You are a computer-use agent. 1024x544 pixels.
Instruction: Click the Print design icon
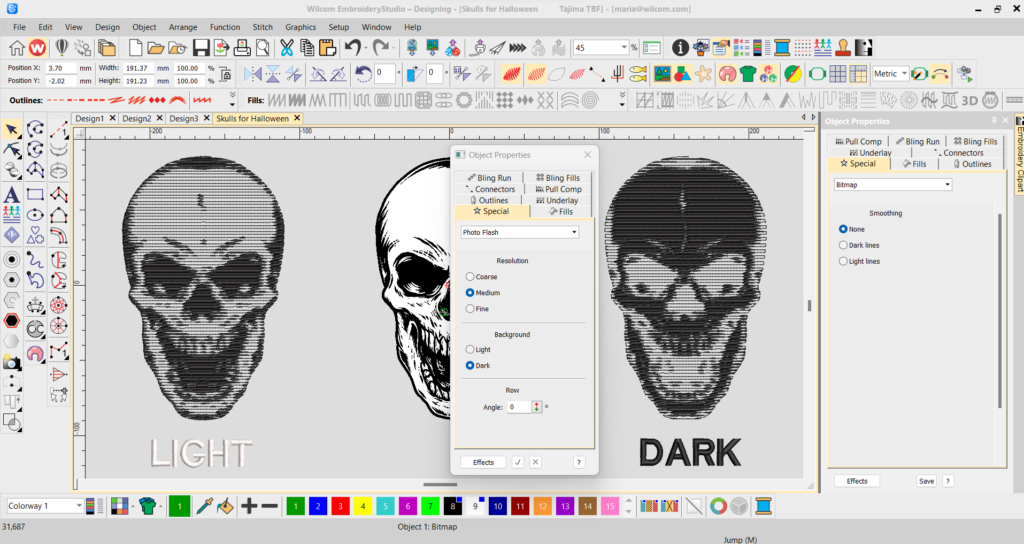(x=241, y=47)
